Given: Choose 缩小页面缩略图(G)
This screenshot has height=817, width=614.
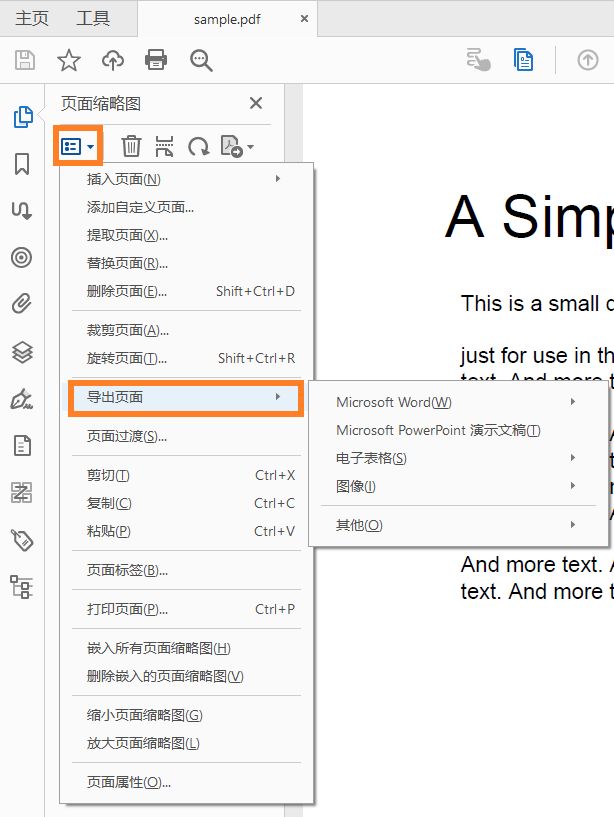Looking at the screenshot, I should click(x=186, y=715).
